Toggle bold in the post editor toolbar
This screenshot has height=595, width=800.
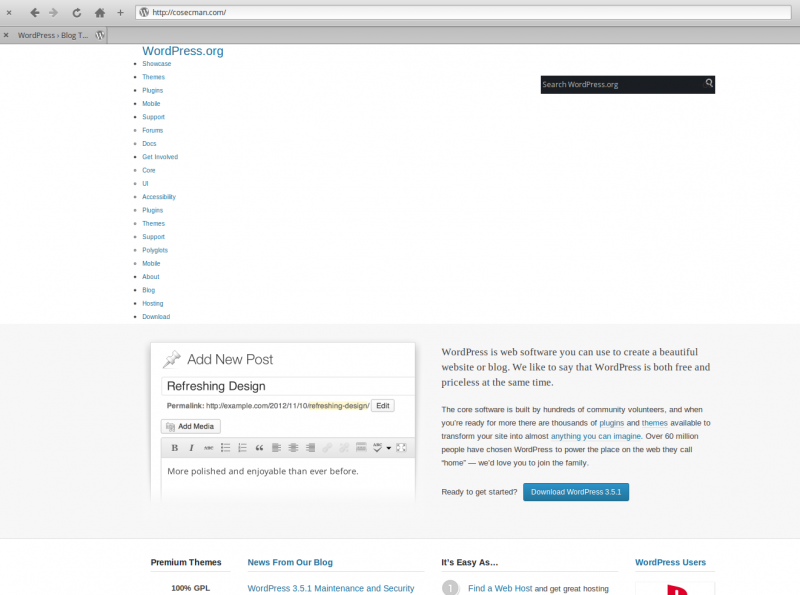point(175,447)
